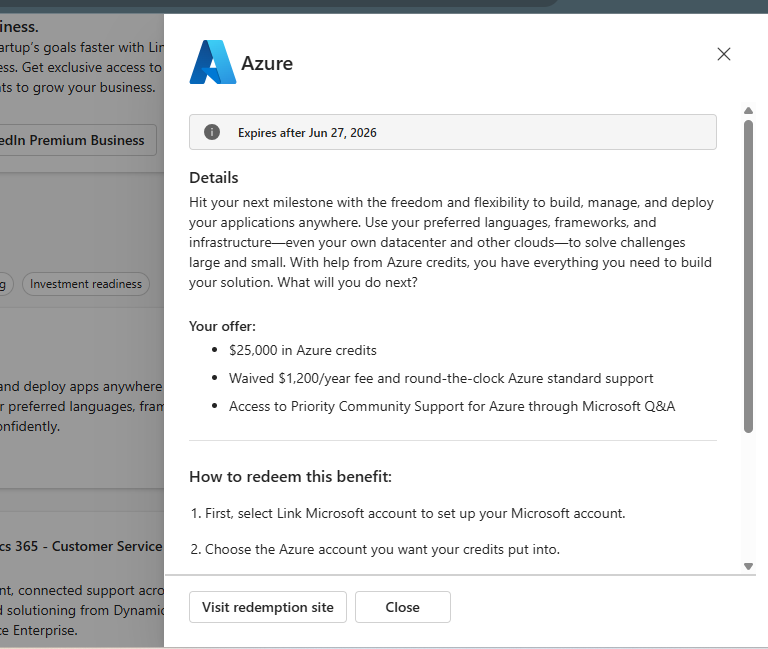
Task: Click the Azure title text
Action: tap(267, 63)
